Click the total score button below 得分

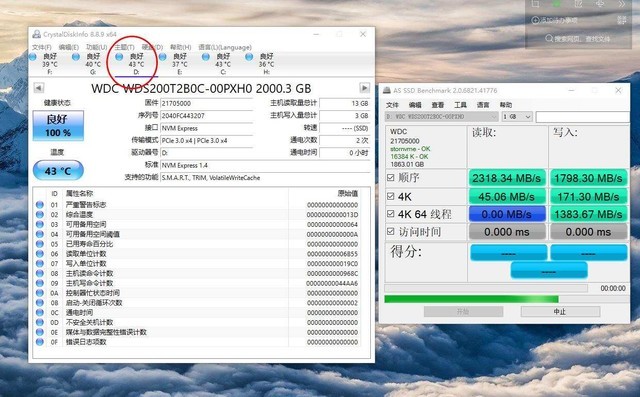549,271
